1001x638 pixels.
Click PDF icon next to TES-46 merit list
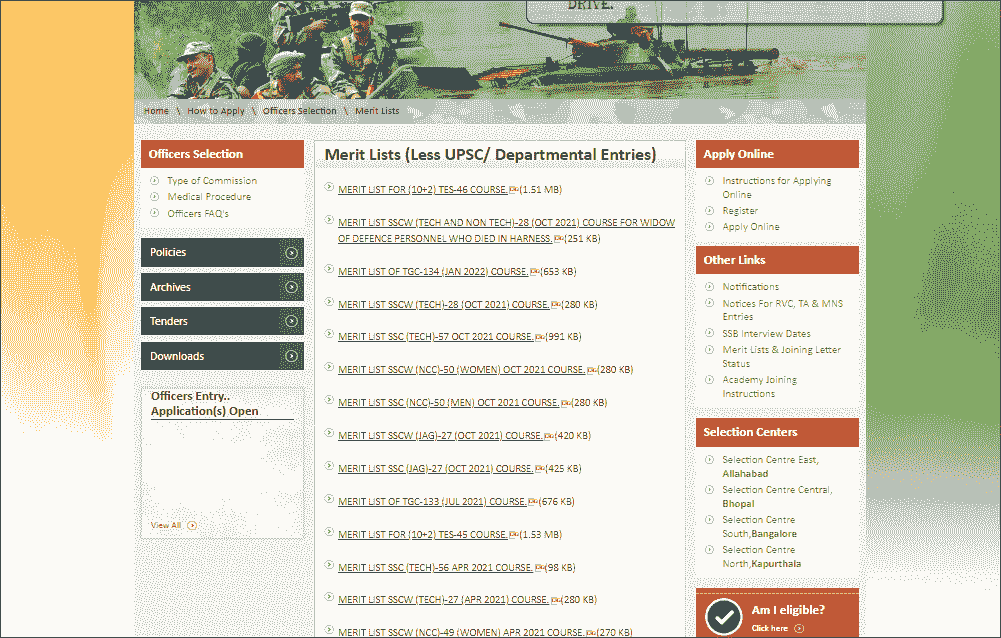pyautogui.click(x=513, y=189)
